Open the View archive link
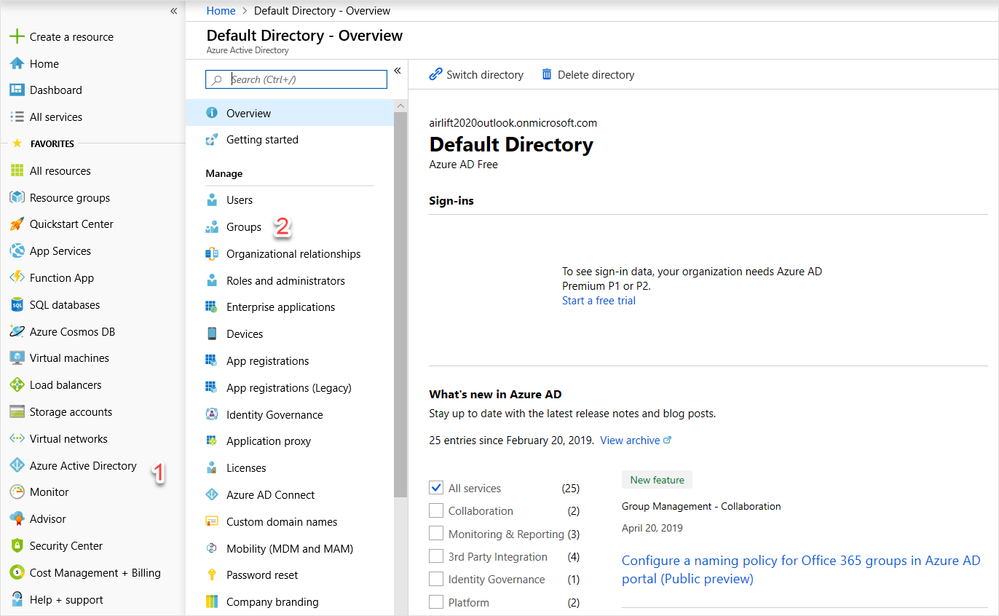This screenshot has width=999, height=616. pos(635,440)
